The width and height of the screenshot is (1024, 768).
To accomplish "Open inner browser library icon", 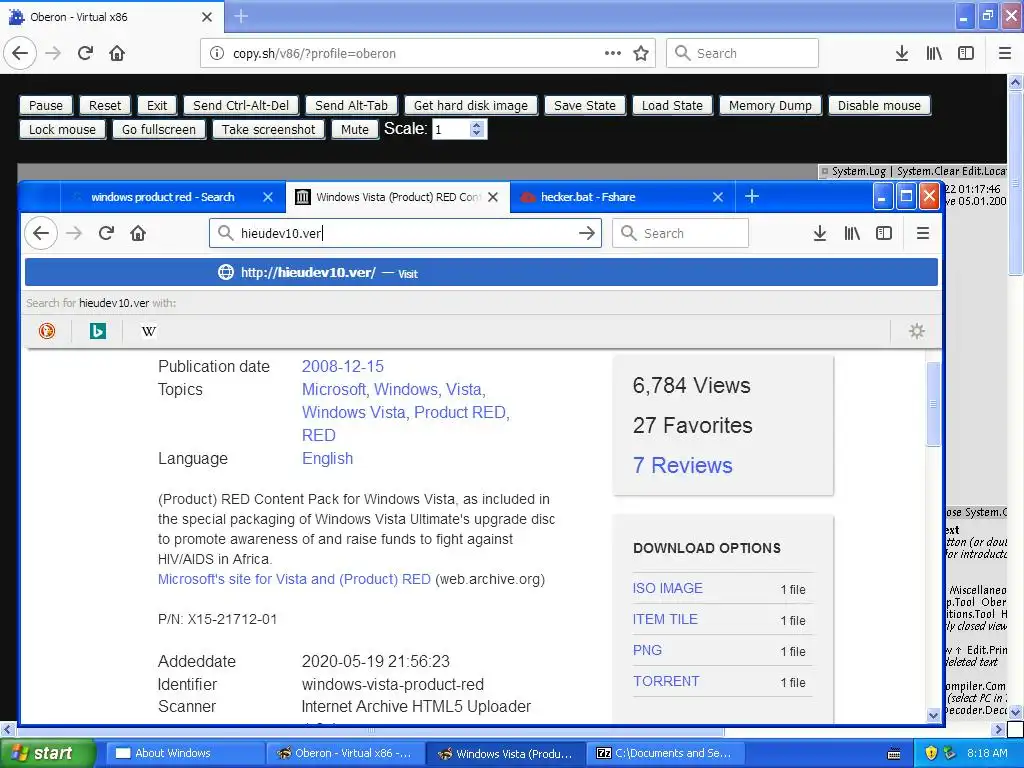I will 852,233.
